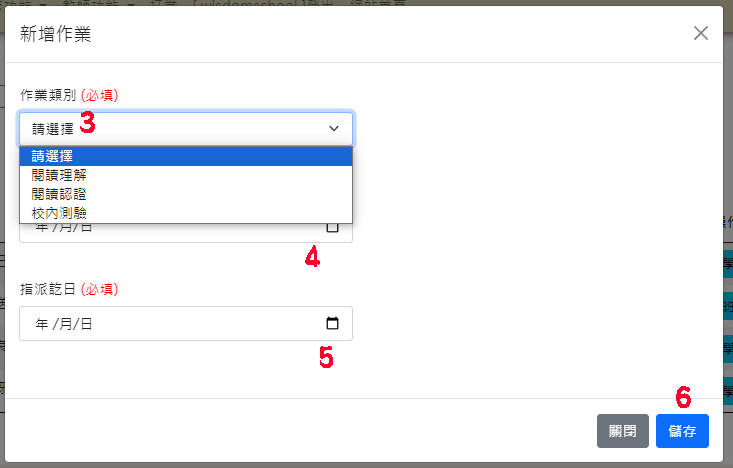Image resolution: width=733 pixels, height=468 pixels.
Task: Click the 指派訖日 (必填) field label
Action: coord(69,289)
